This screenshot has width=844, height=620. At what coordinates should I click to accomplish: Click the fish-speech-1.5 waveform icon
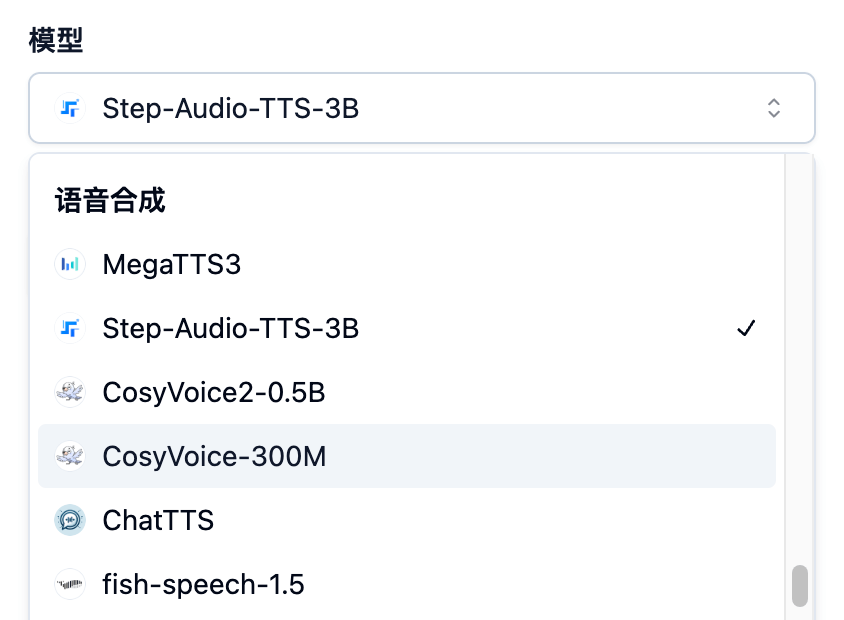69,584
